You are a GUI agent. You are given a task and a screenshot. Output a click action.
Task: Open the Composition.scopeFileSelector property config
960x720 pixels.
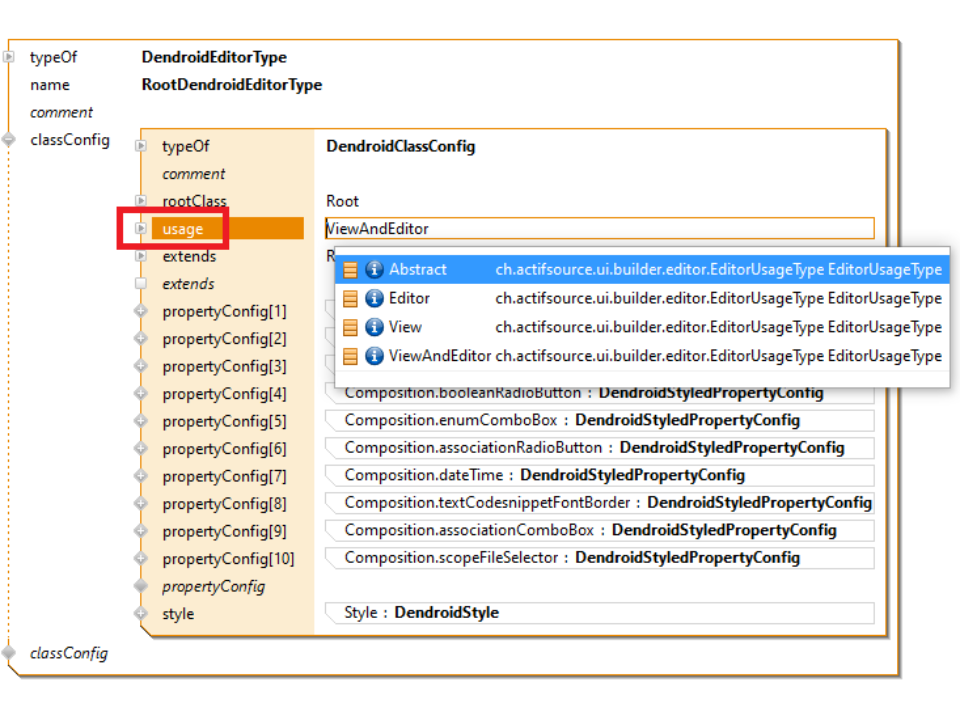pyautogui.click(x=572, y=557)
